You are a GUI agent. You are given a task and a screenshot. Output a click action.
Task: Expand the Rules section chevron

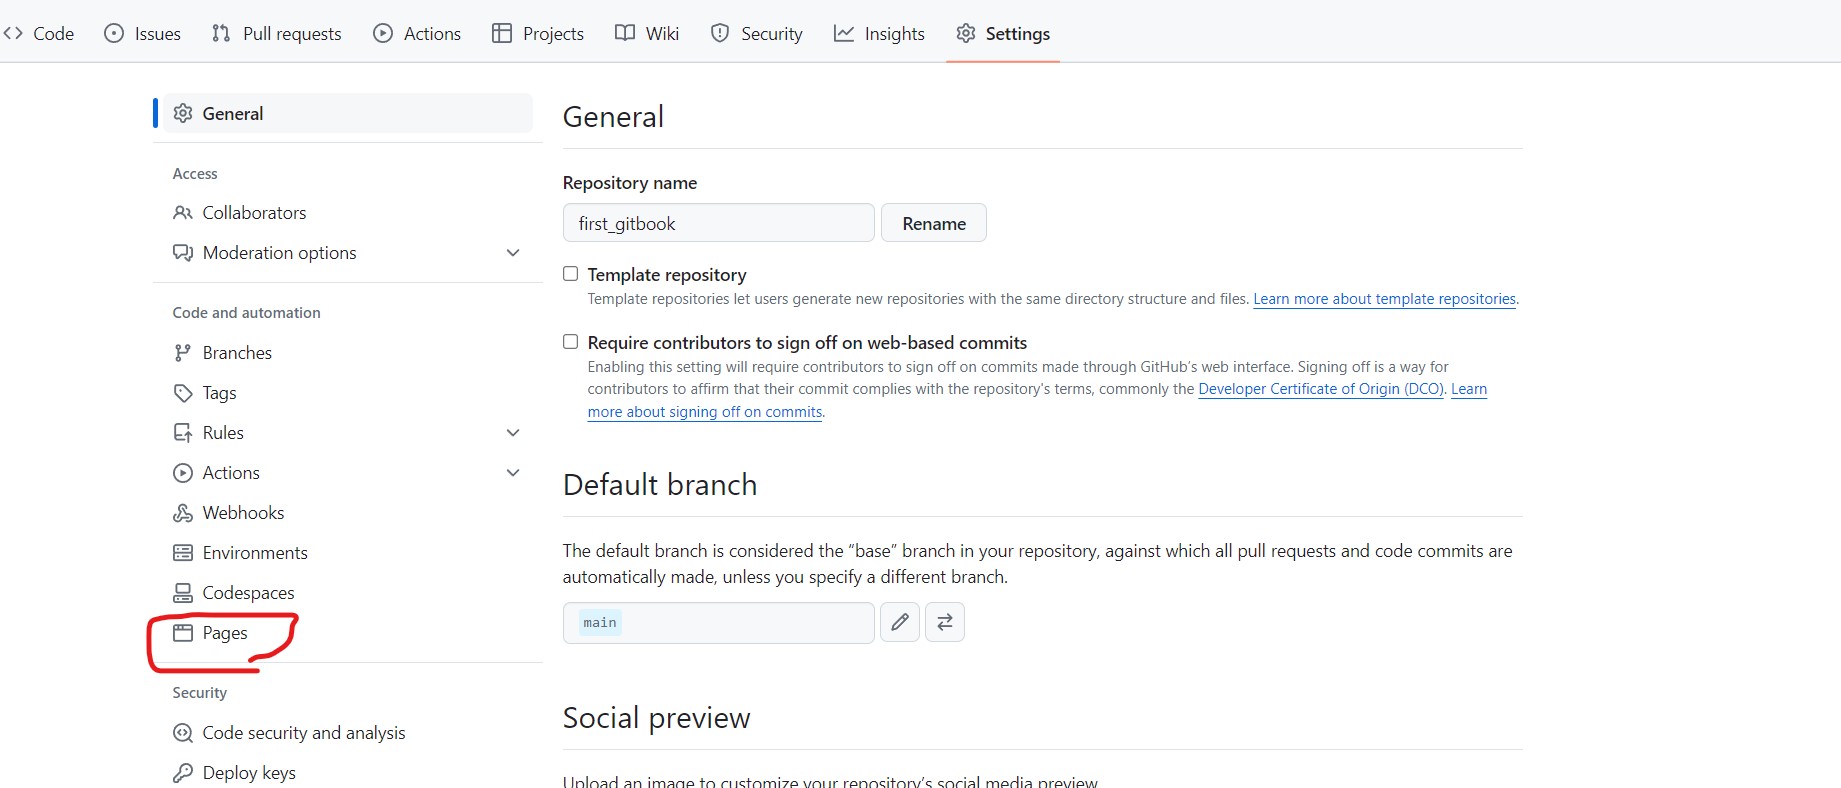pos(513,433)
